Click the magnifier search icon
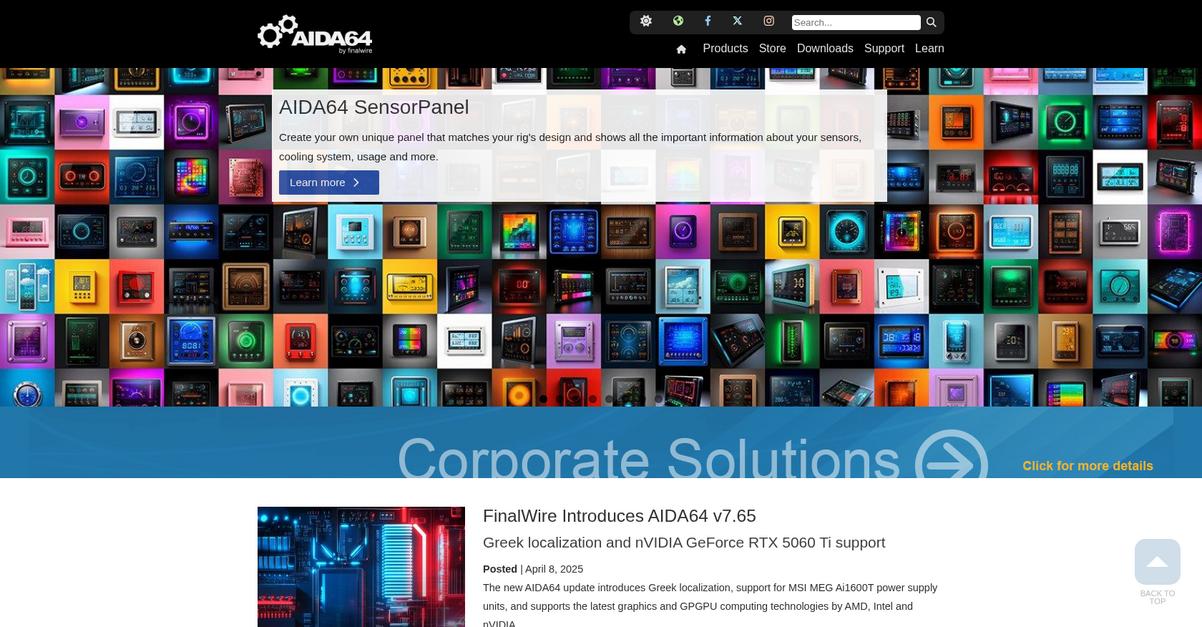The height and width of the screenshot is (627, 1202). click(x=931, y=22)
